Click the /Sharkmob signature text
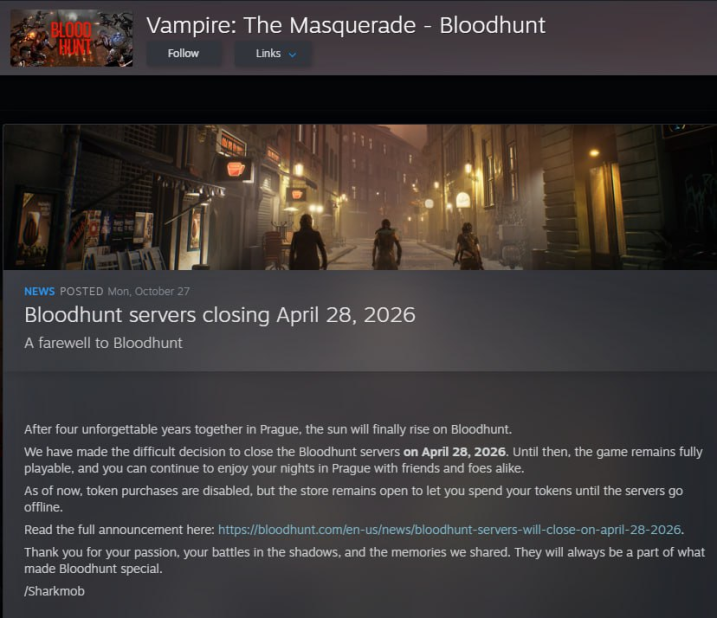 coord(54,591)
